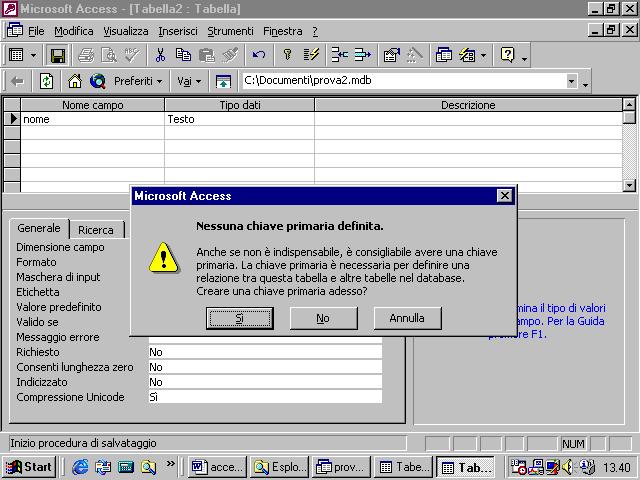Click Sì in the primary key dialog
Screen dimensions: 640x480
[240, 318]
